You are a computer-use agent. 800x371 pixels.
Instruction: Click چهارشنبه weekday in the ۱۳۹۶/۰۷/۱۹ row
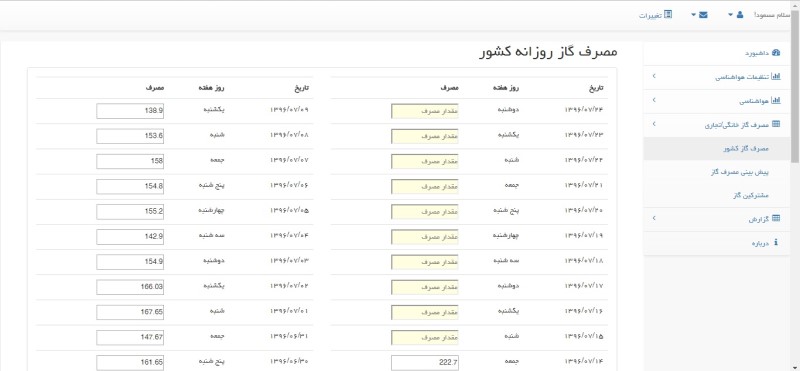coord(506,236)
